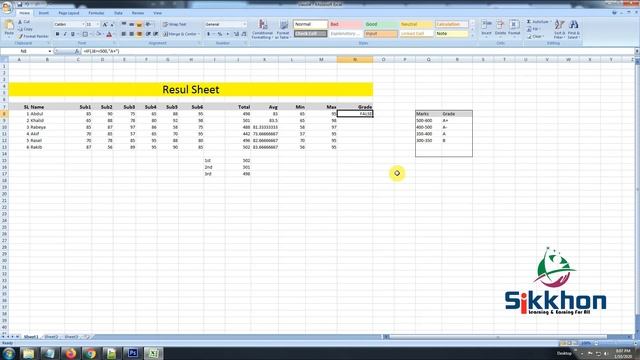
Task: Click the Percent Style icon
Action: click(220, 34)
